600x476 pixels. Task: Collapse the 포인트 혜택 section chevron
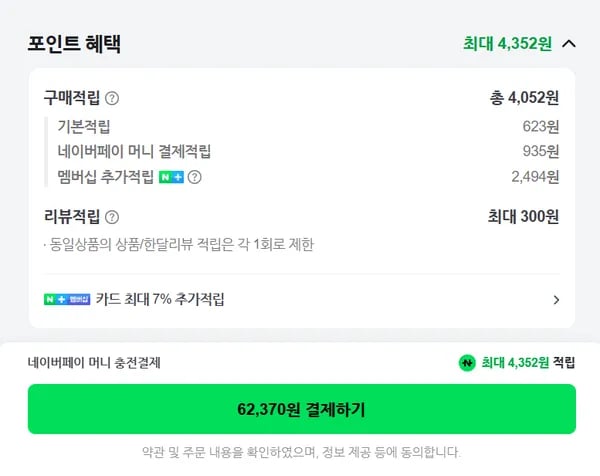point(569,44)
